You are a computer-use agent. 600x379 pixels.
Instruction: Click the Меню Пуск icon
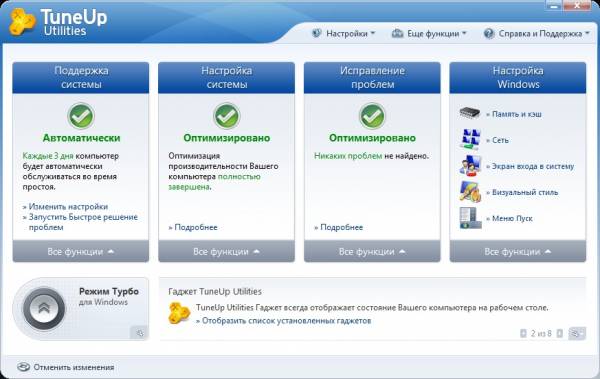(x=470, y=218)
